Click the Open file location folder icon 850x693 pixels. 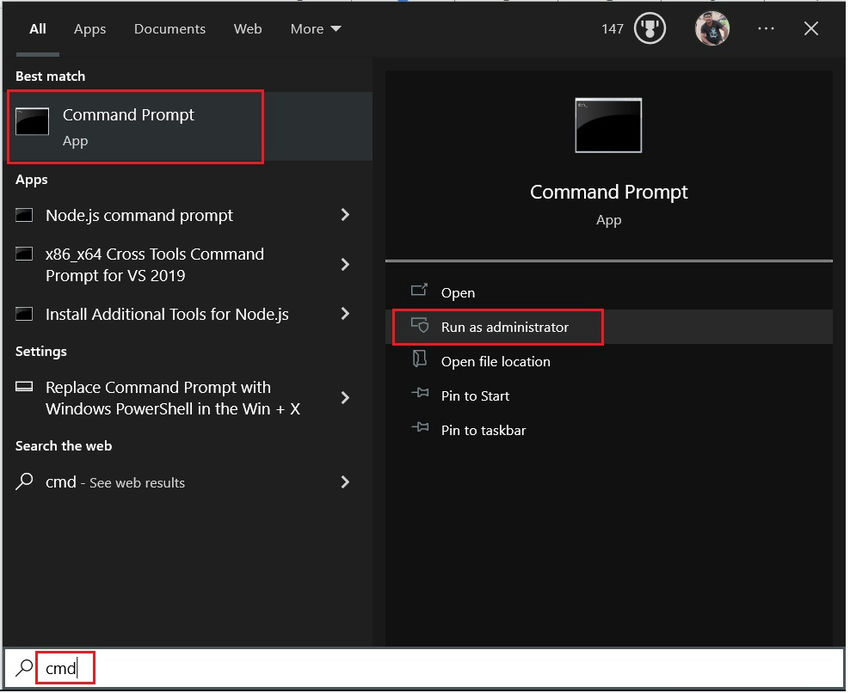[x=421, y=361]
